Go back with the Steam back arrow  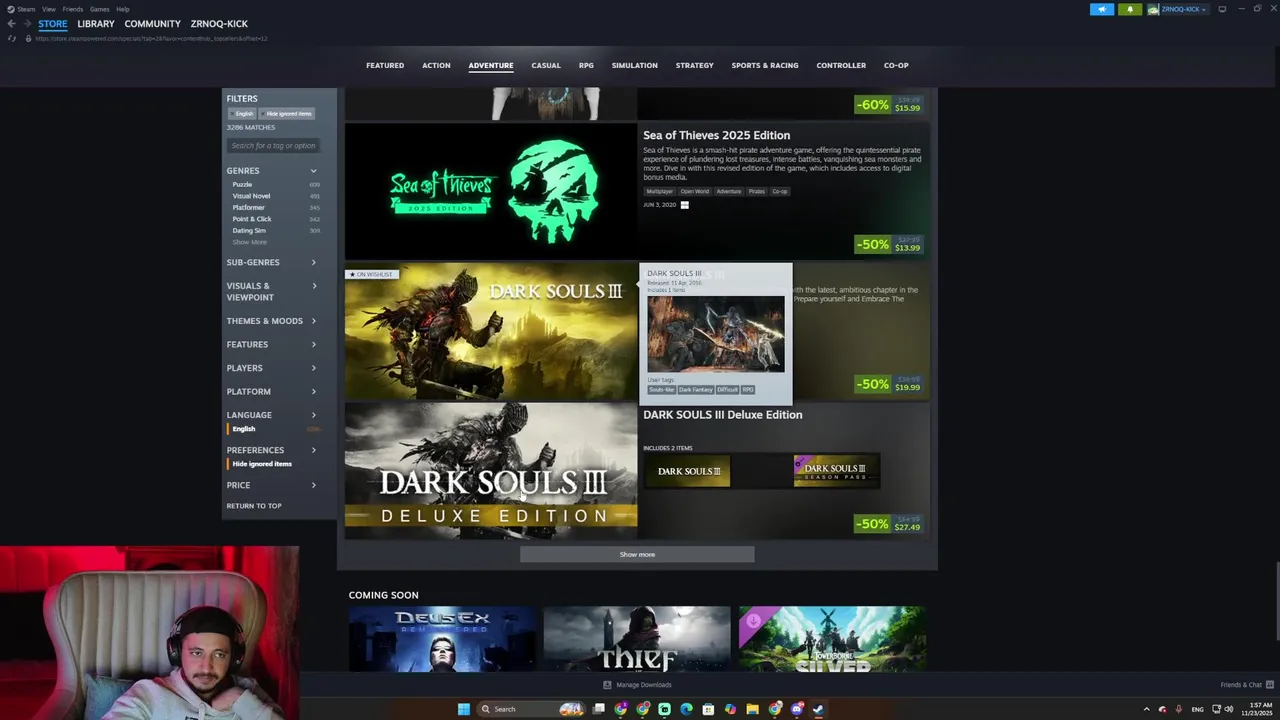(x=11, y=24)
